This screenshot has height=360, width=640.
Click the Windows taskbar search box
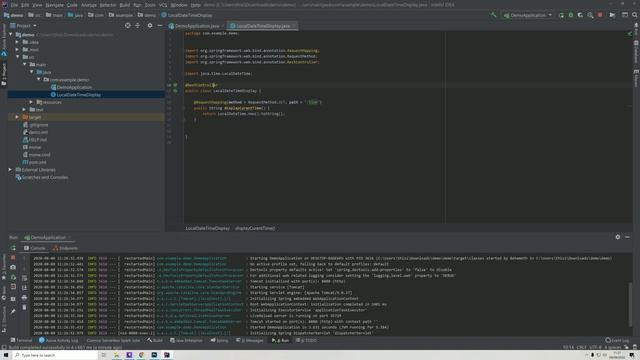click(x=56, y=356)
